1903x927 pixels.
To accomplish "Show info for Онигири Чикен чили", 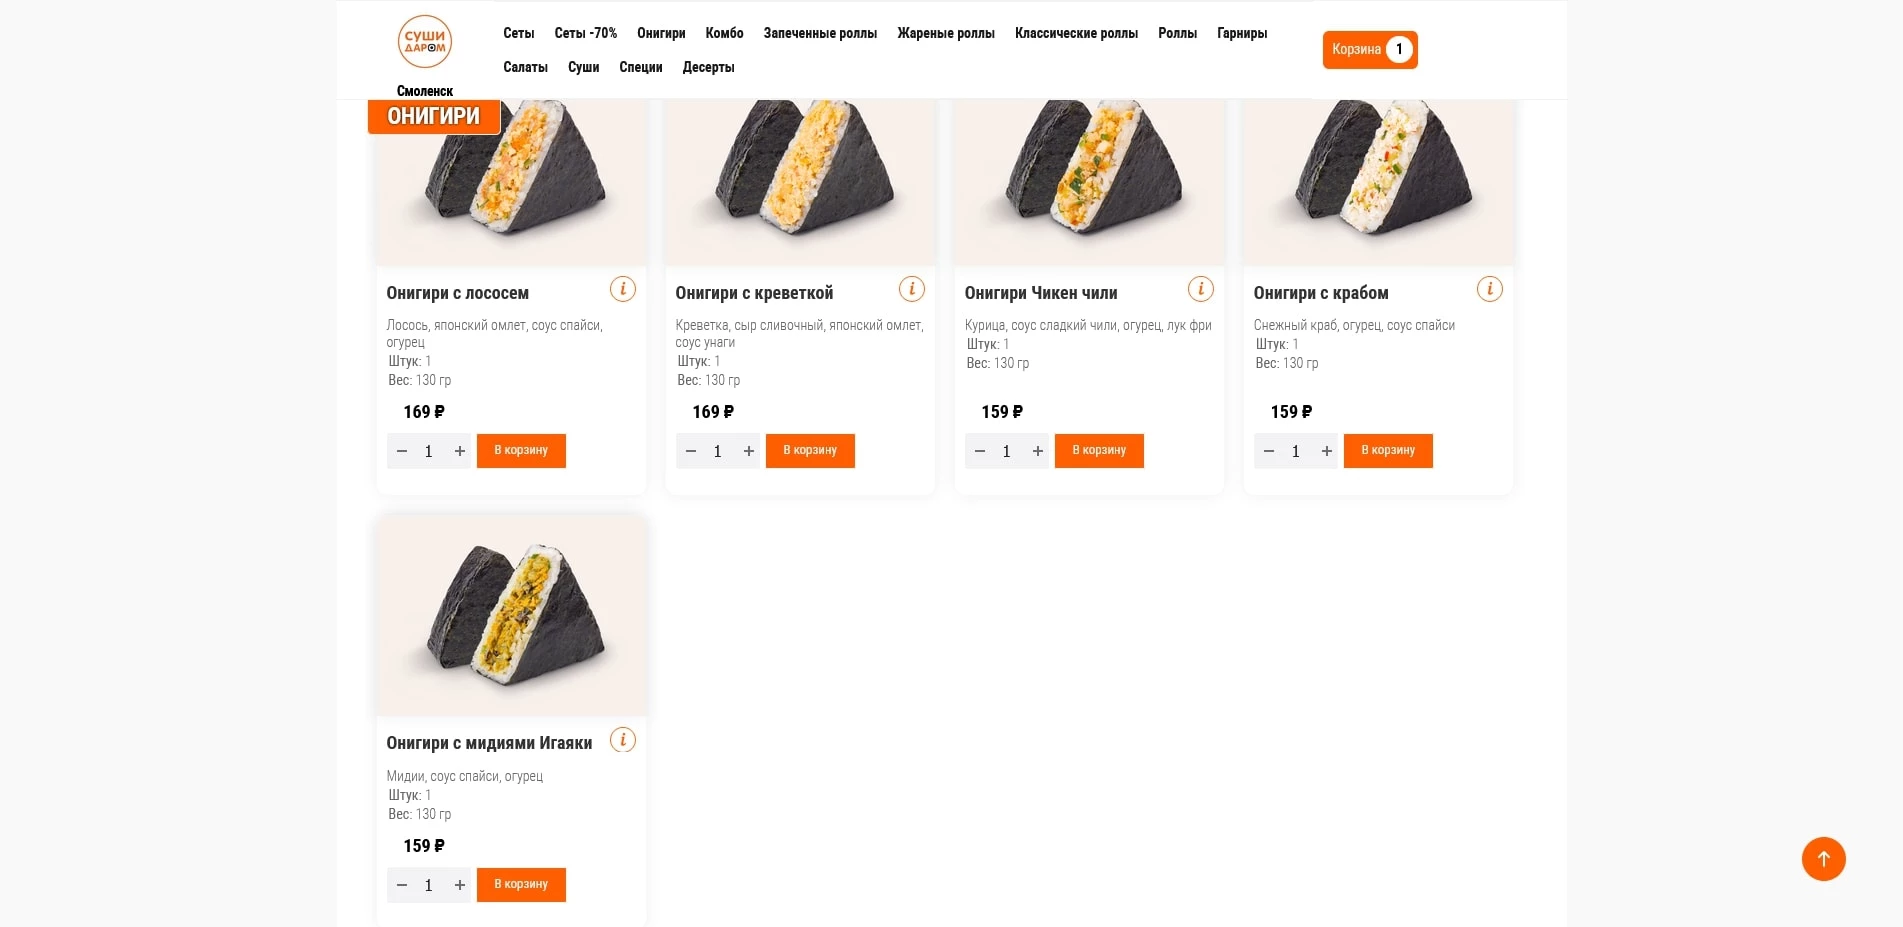I will [1200, 290].
